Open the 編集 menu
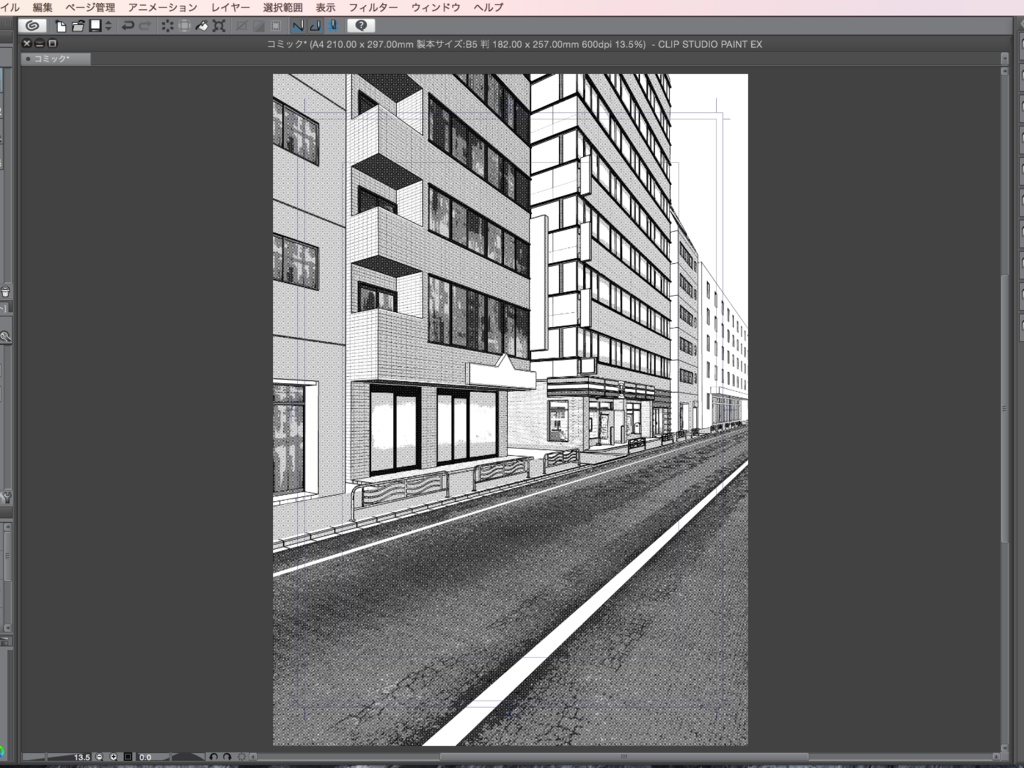This screenshot has width=1024, height=768. pyautogui.click(x=42, y=7)
